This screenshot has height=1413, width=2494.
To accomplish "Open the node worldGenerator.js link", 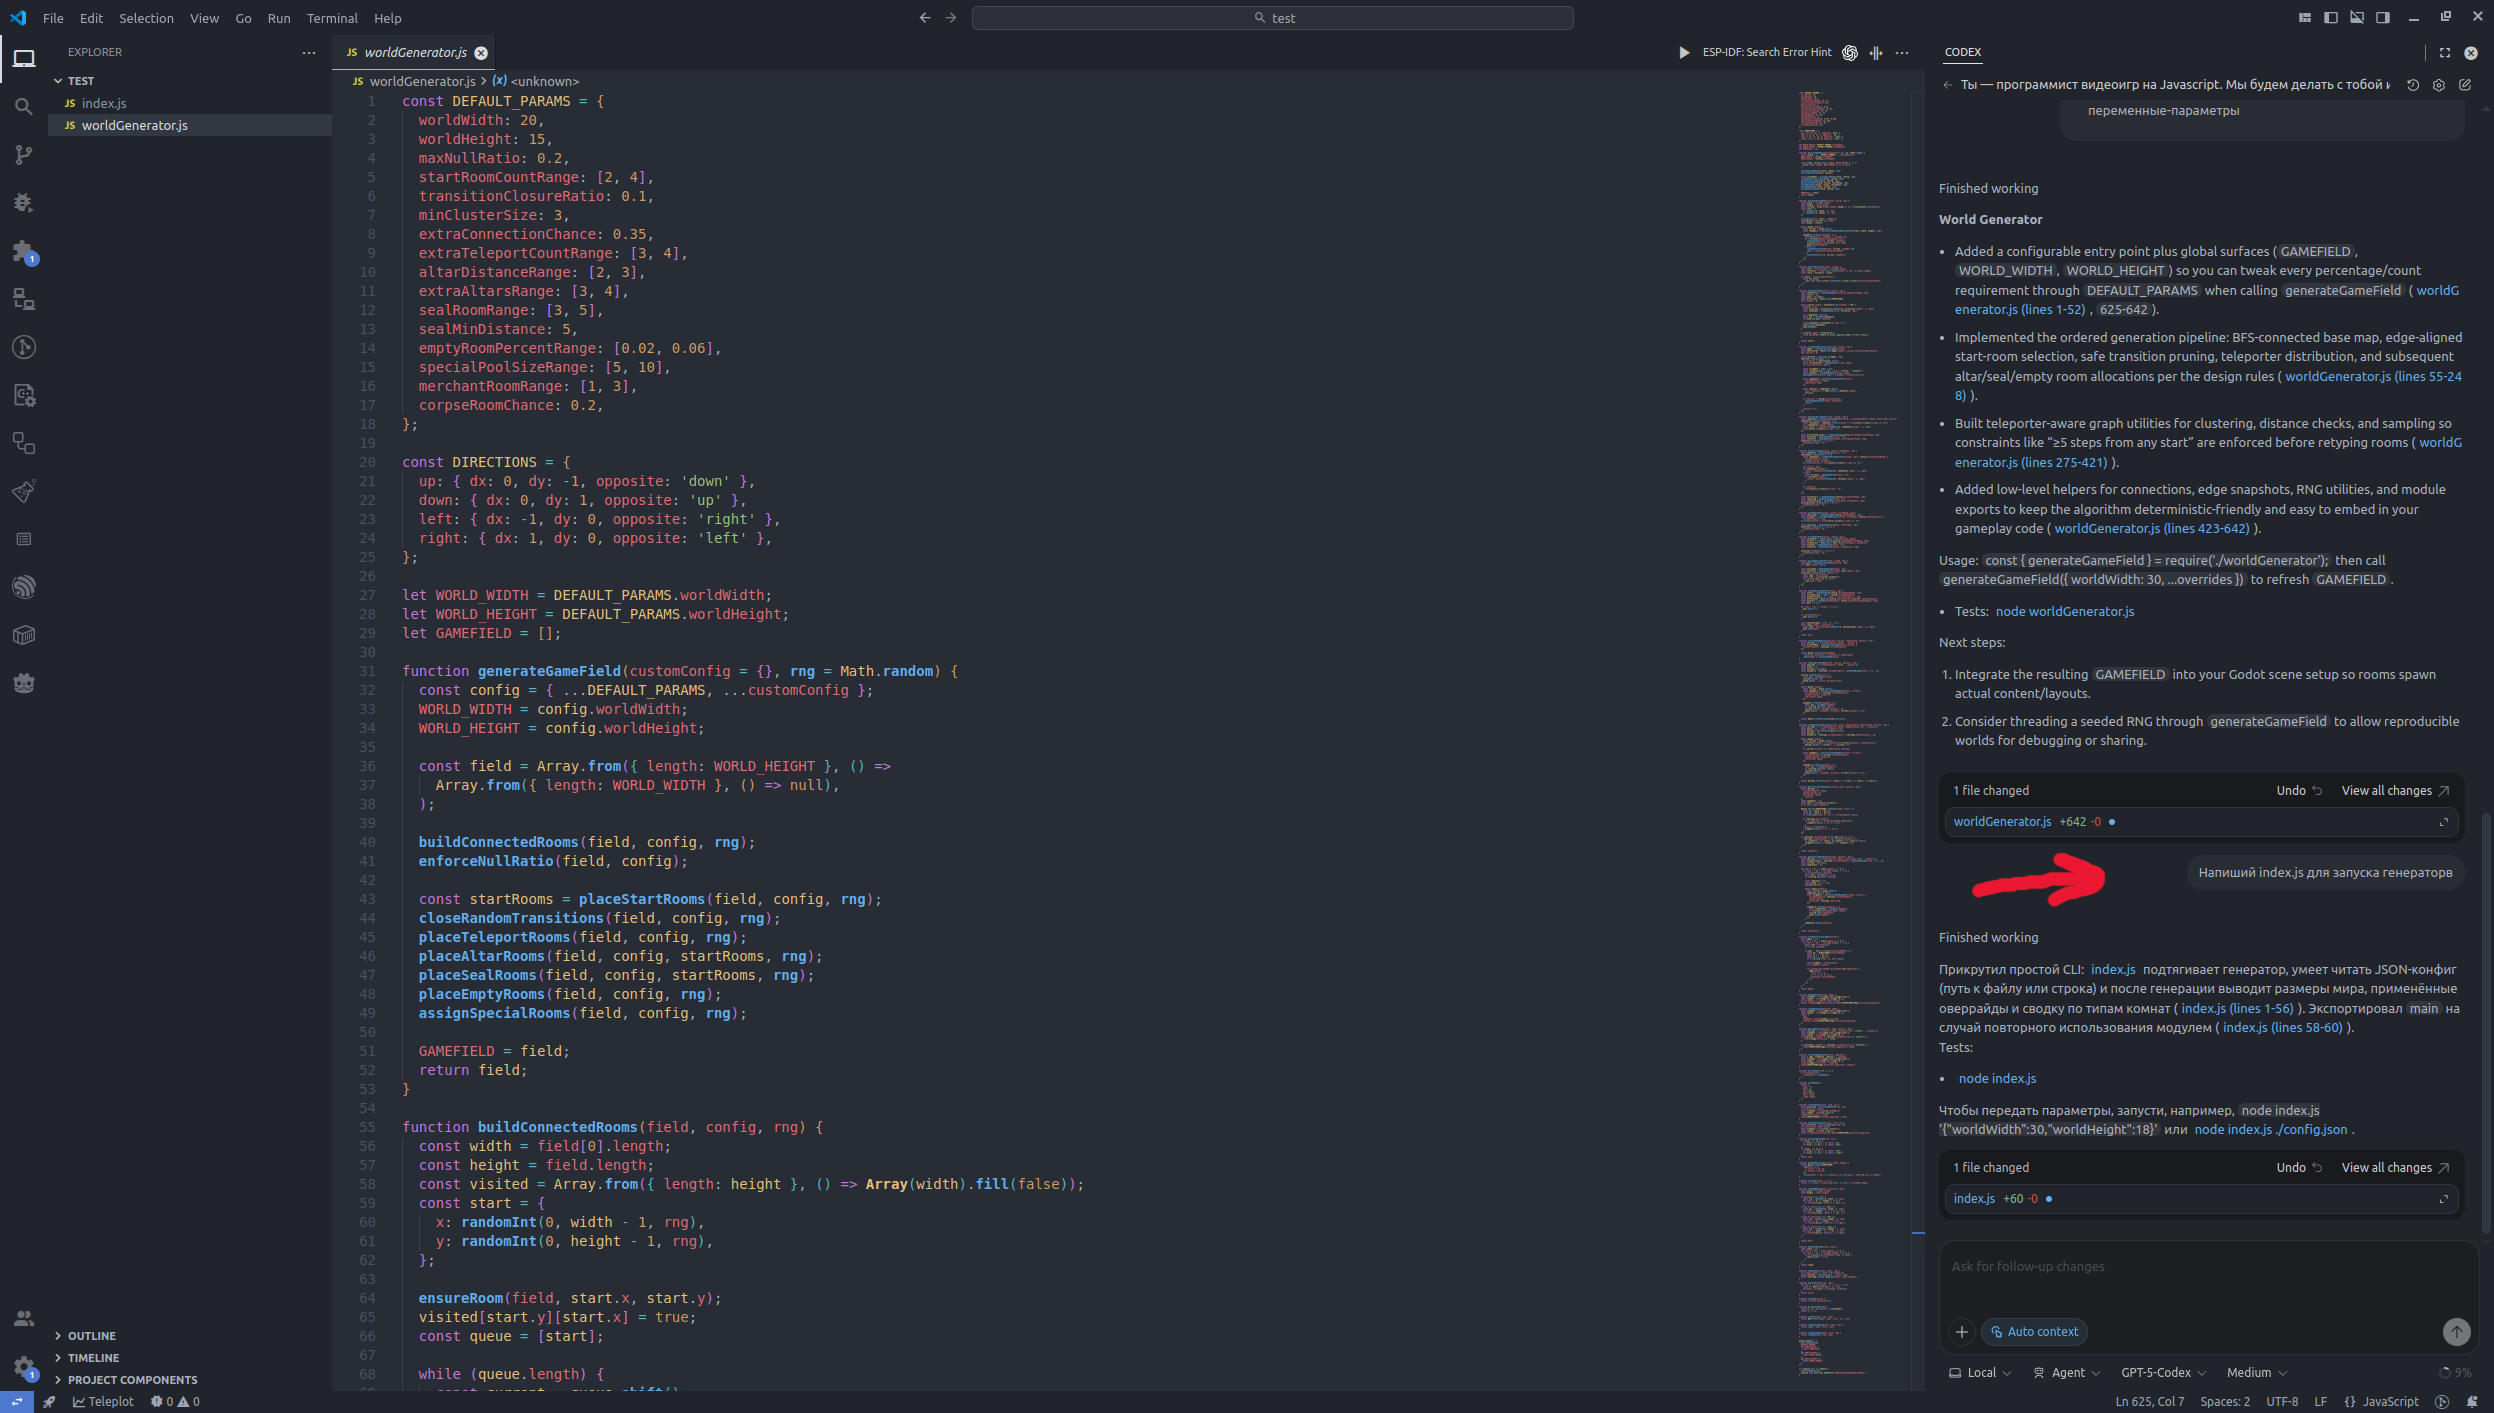I will [2064, 611].
